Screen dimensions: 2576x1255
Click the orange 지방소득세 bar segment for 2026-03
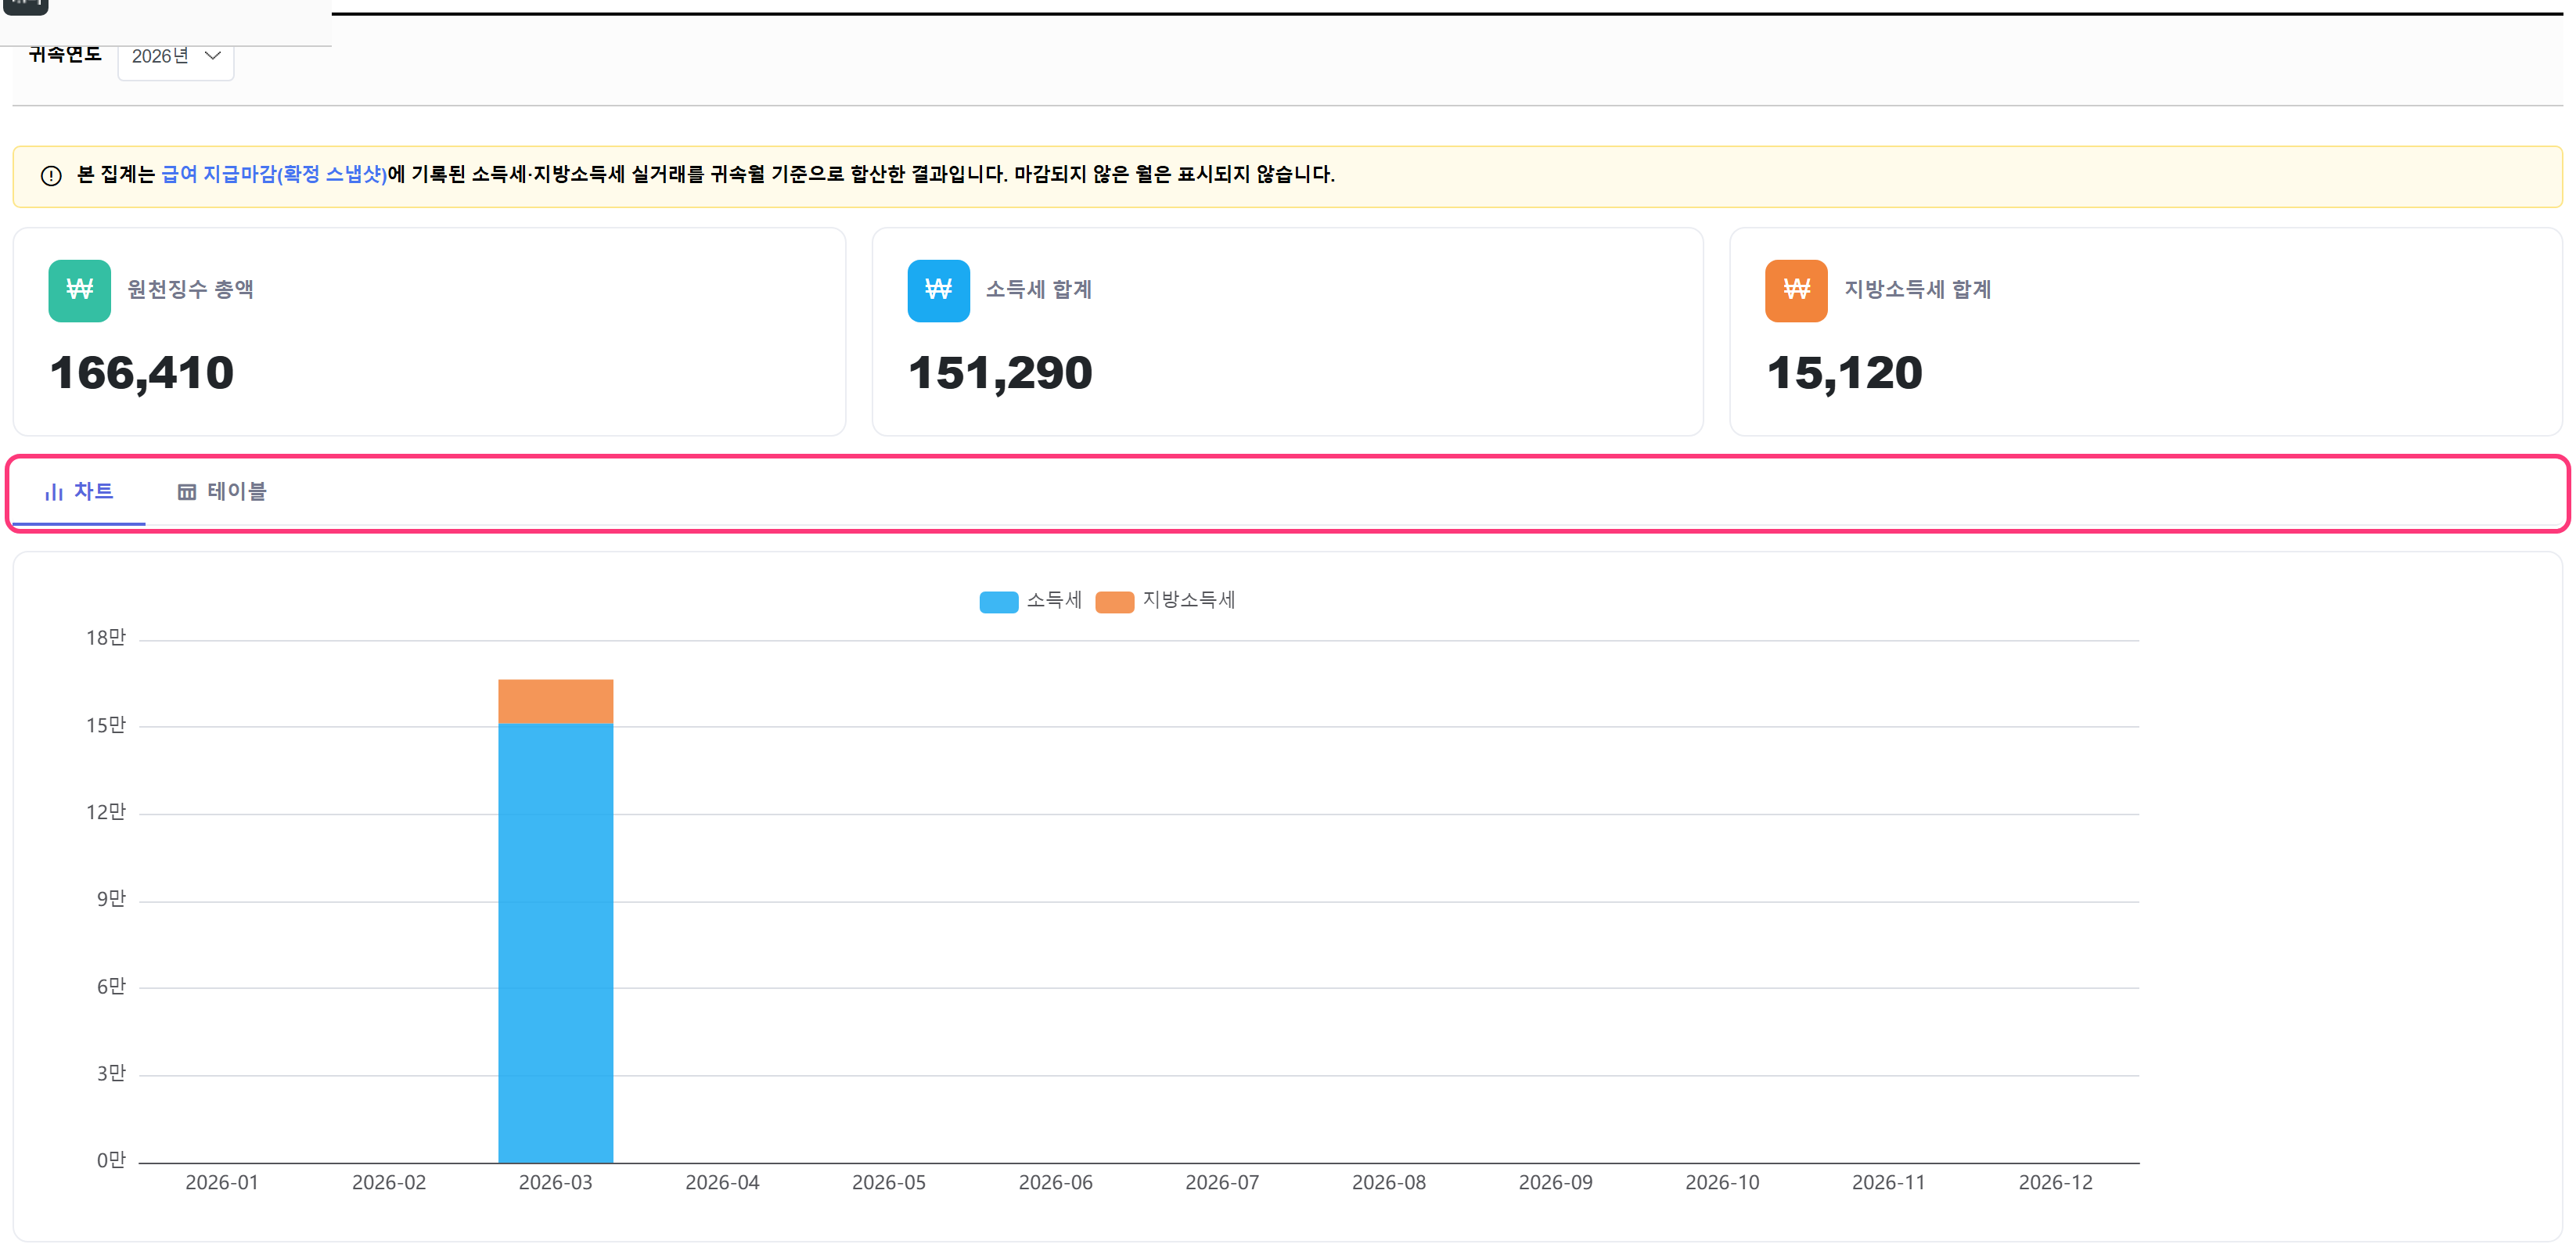pyautogui.click(x=556, y=702)
